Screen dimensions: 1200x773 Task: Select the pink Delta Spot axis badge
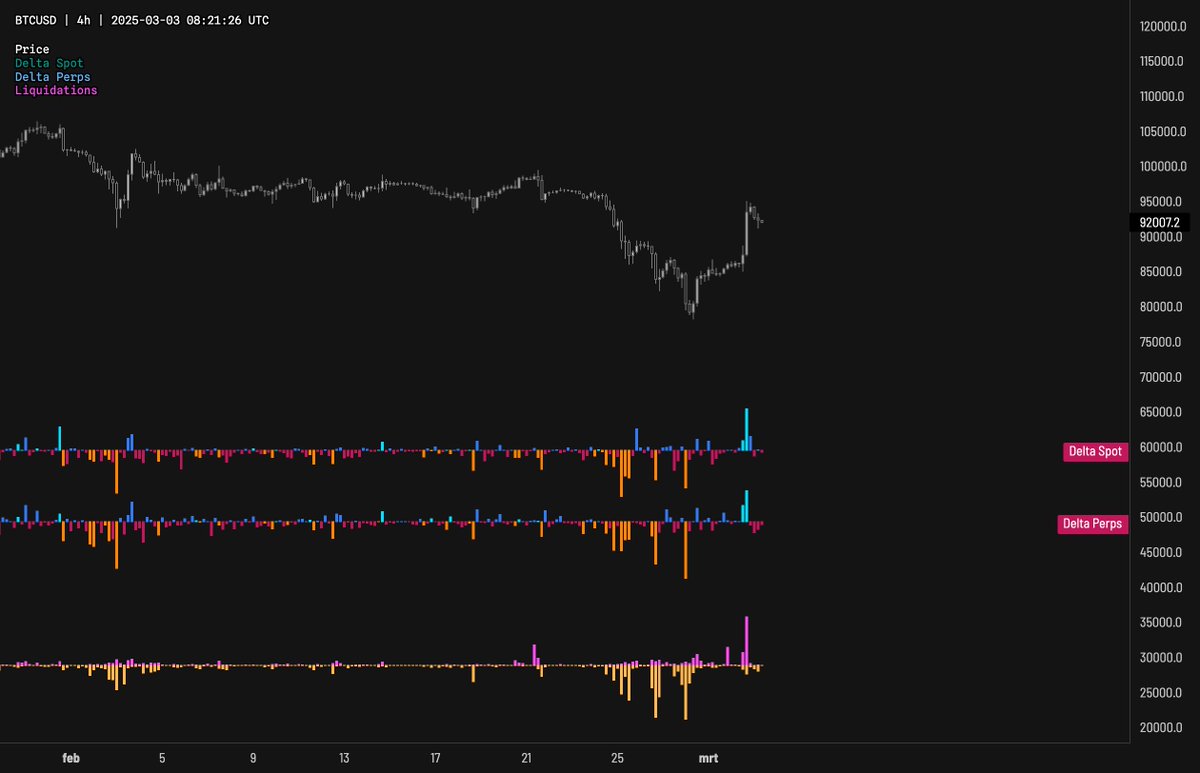tap(1094, 451)
